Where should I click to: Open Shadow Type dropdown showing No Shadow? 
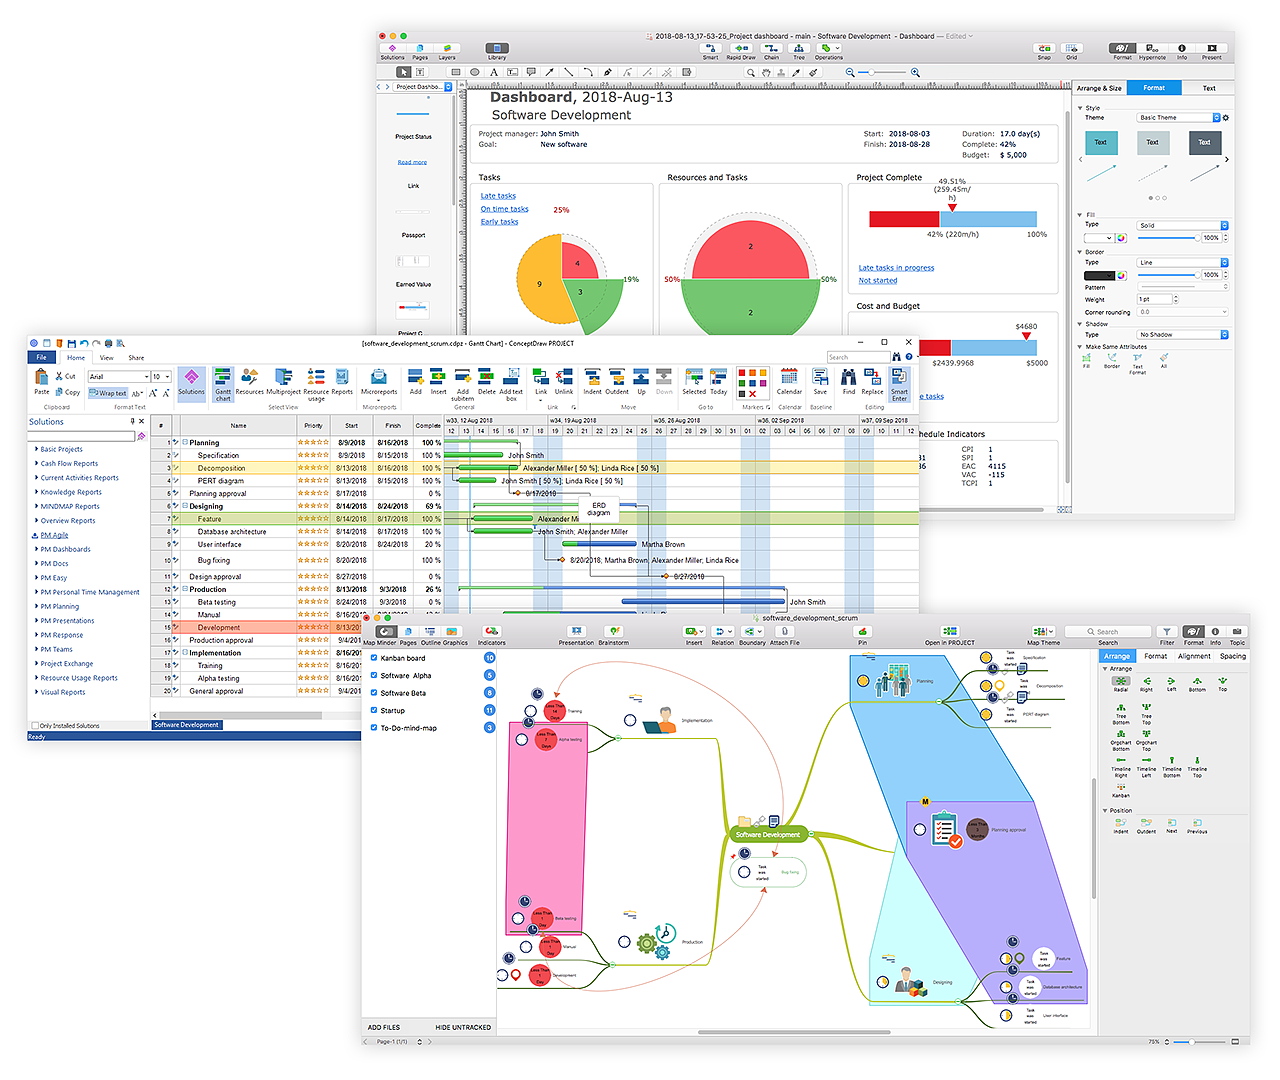1183,334
